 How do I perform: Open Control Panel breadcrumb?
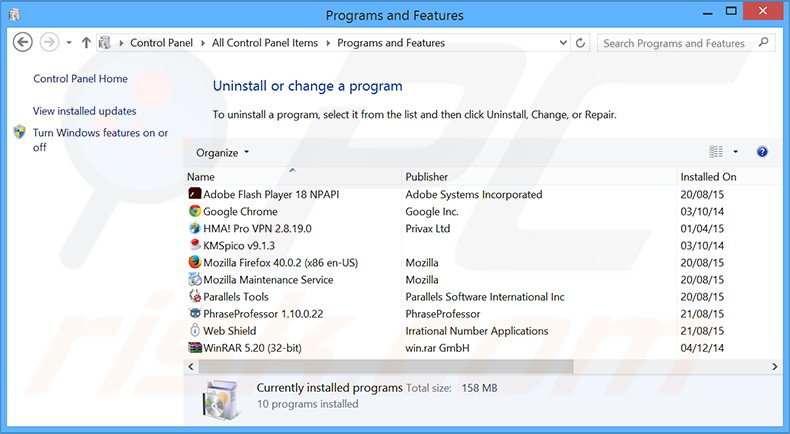click(161, 43)
